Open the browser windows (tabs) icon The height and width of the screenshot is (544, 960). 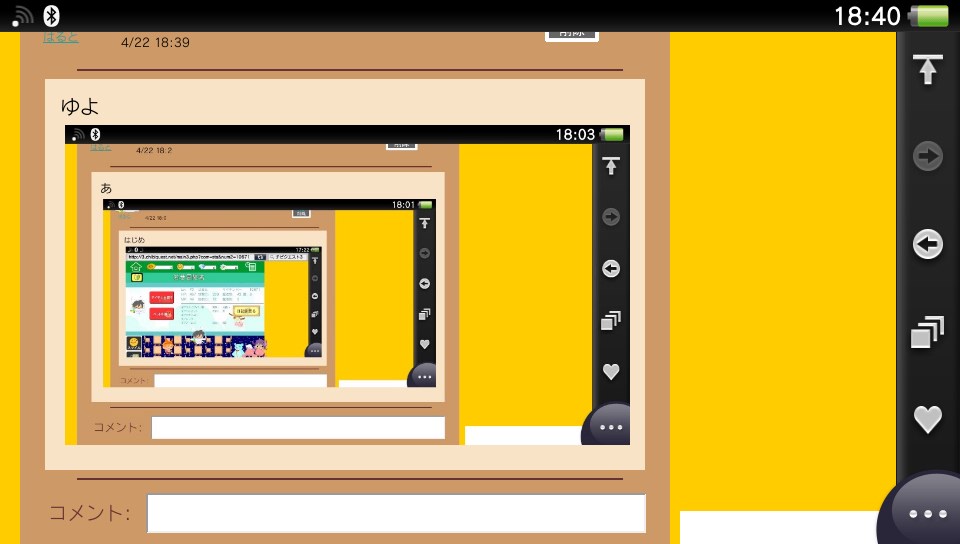click(x=928, y=332)
